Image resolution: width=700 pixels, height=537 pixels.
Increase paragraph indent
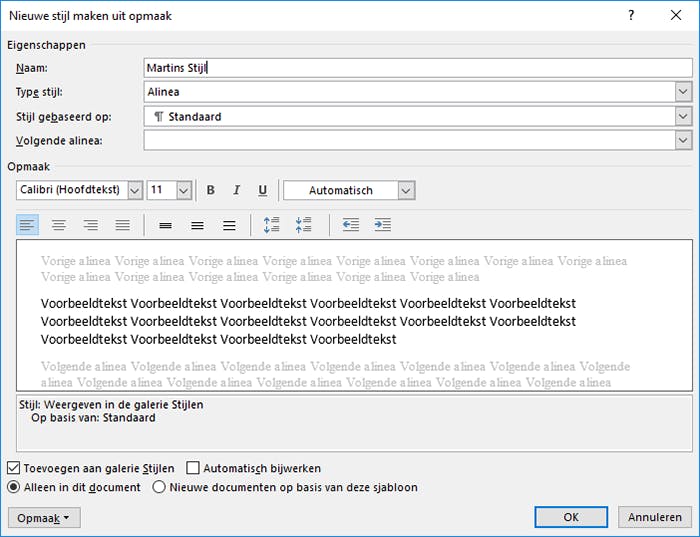click(x=382, y=225)
